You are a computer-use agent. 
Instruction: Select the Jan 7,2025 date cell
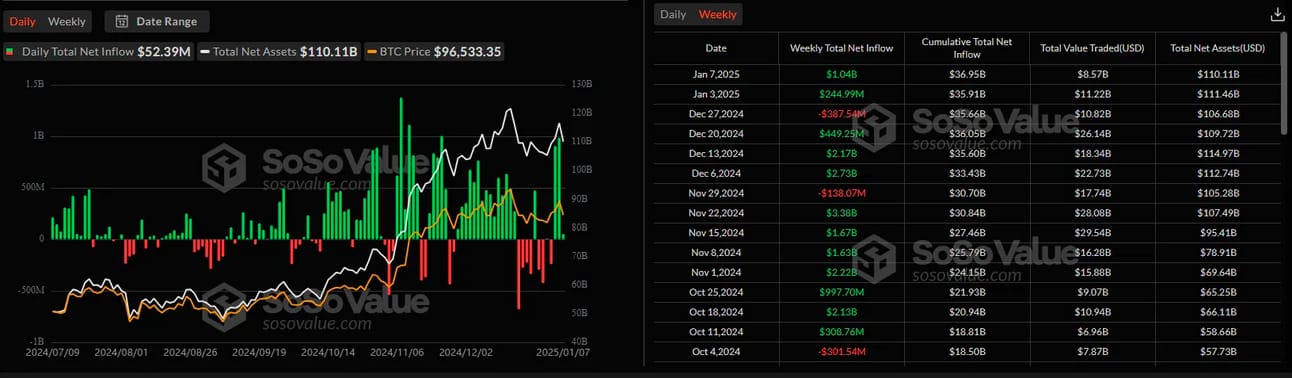pyautogui.click(x=716, y=74)
